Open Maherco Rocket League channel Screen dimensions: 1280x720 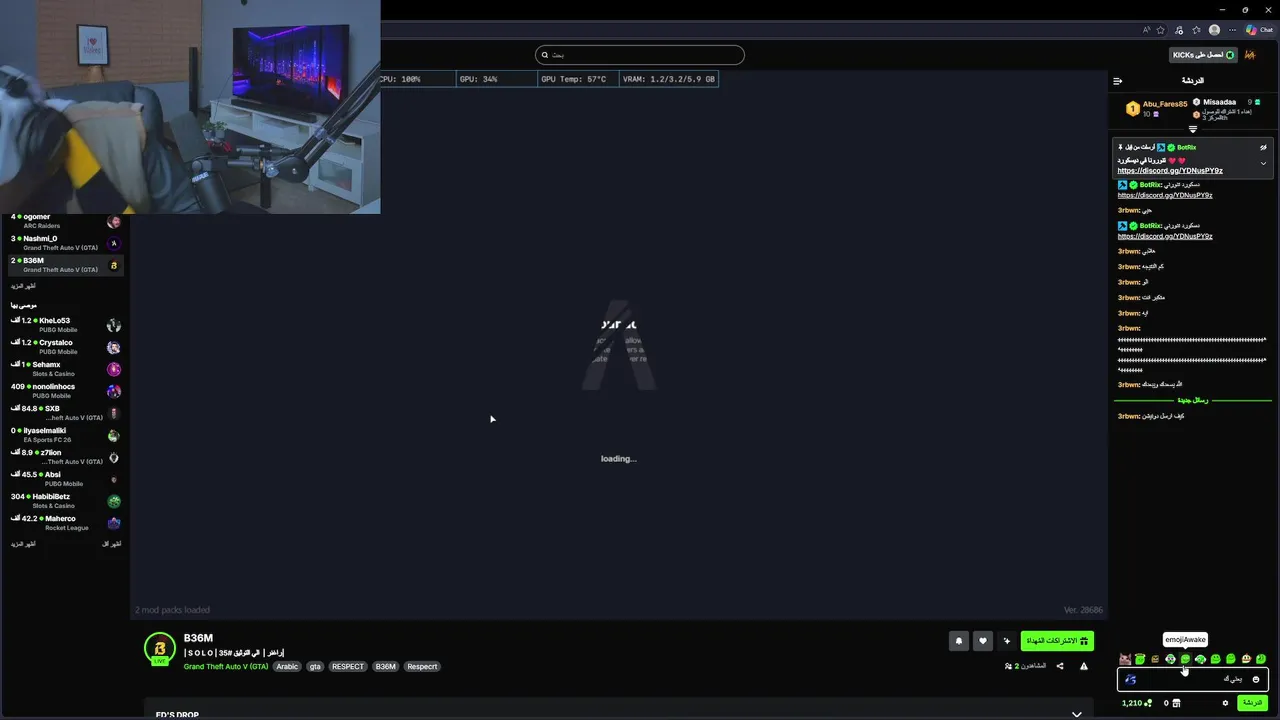pos(65,523)
